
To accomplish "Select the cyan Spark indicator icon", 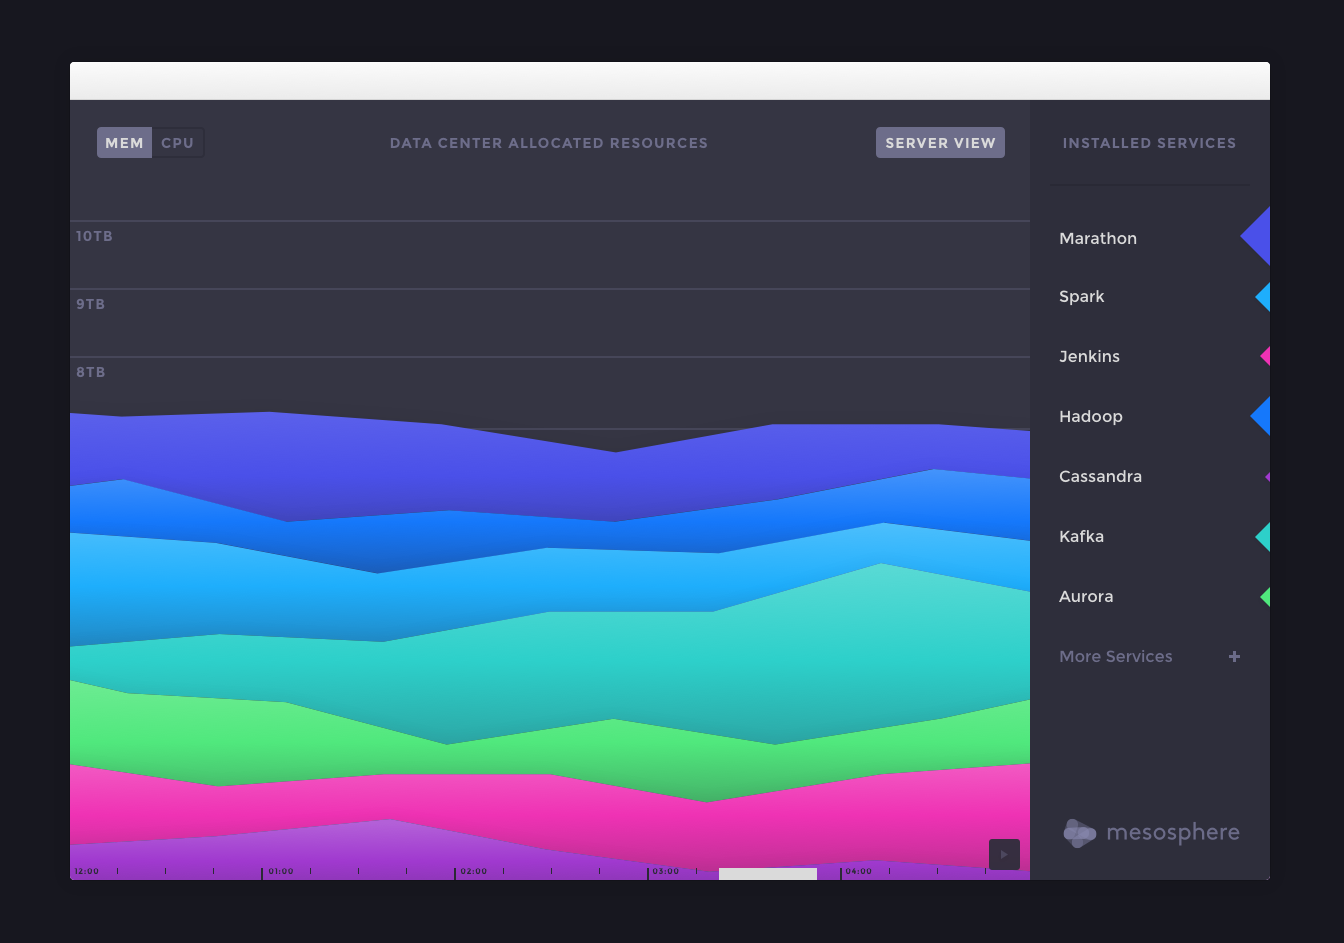I will pyautogui.click(x=1262, y=296).
